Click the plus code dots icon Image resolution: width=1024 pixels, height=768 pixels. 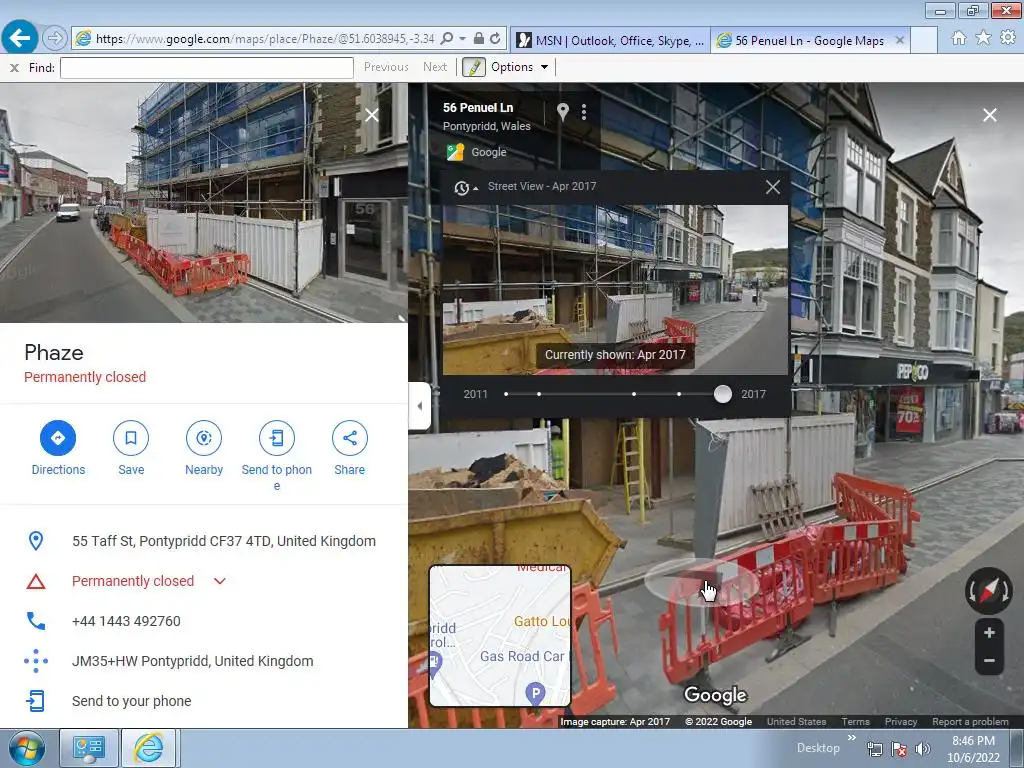[x=36, y=661]
